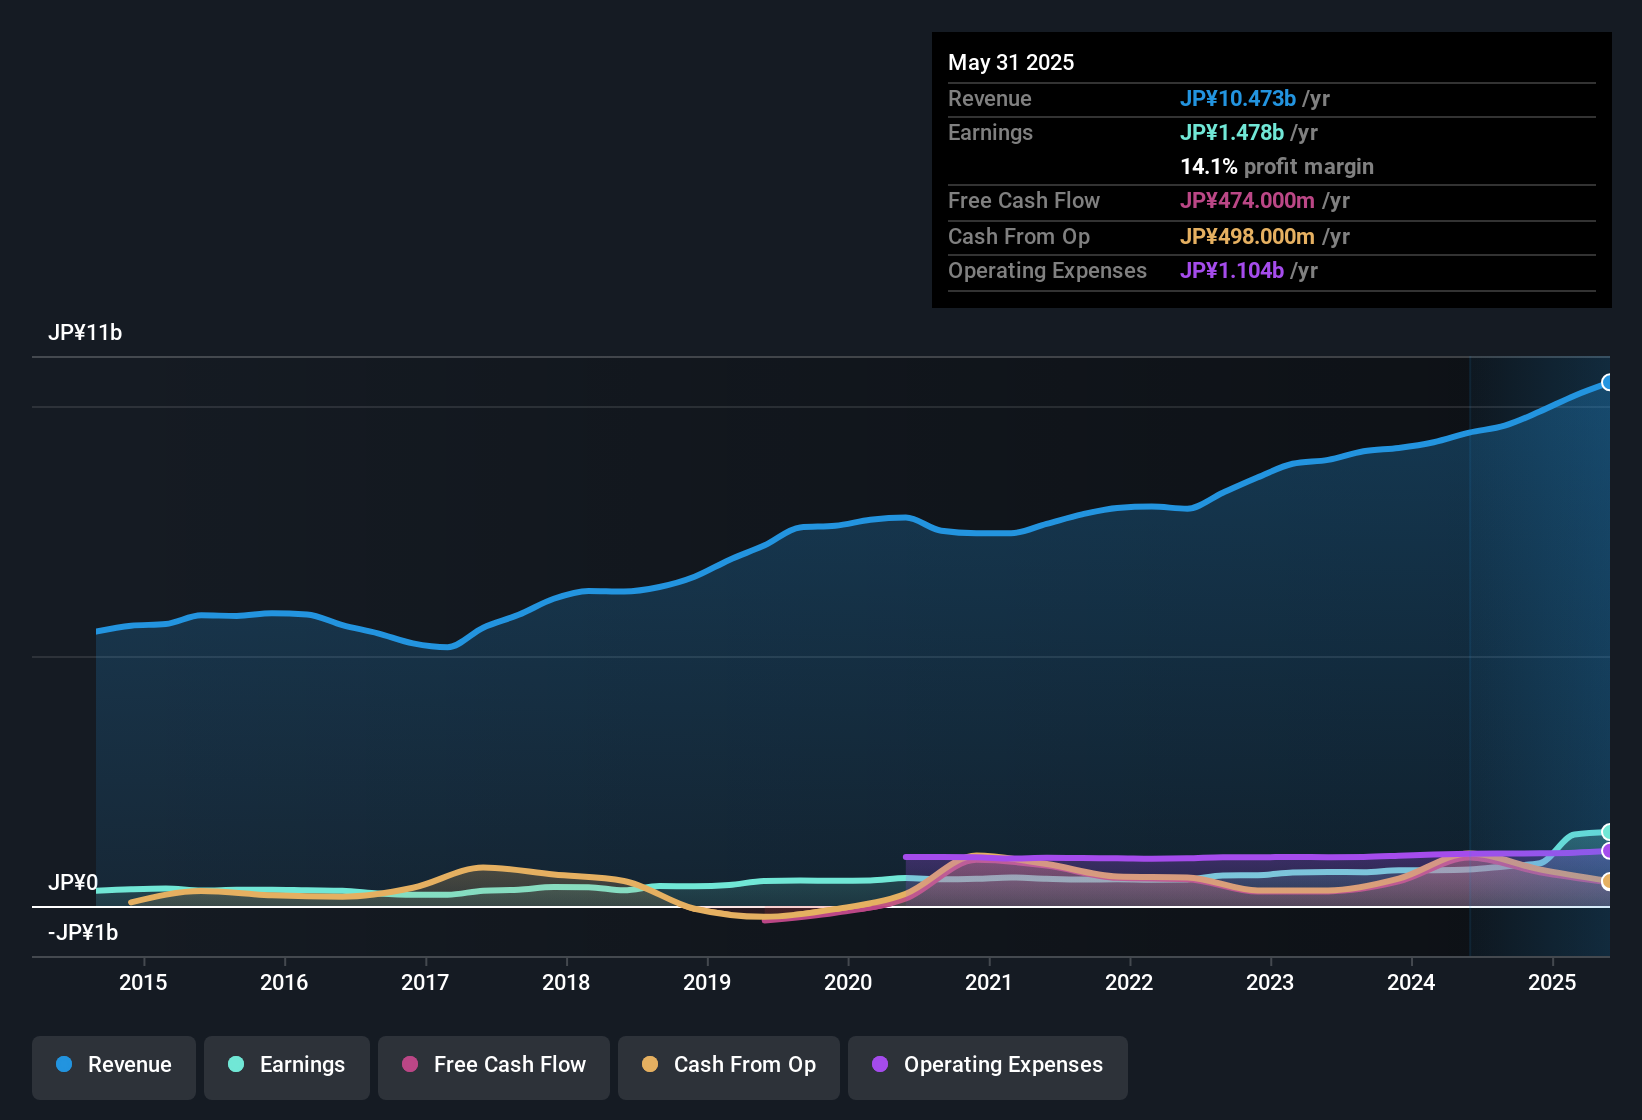Click the teal Earnings endpoint marker

(x=1608, y=832)
